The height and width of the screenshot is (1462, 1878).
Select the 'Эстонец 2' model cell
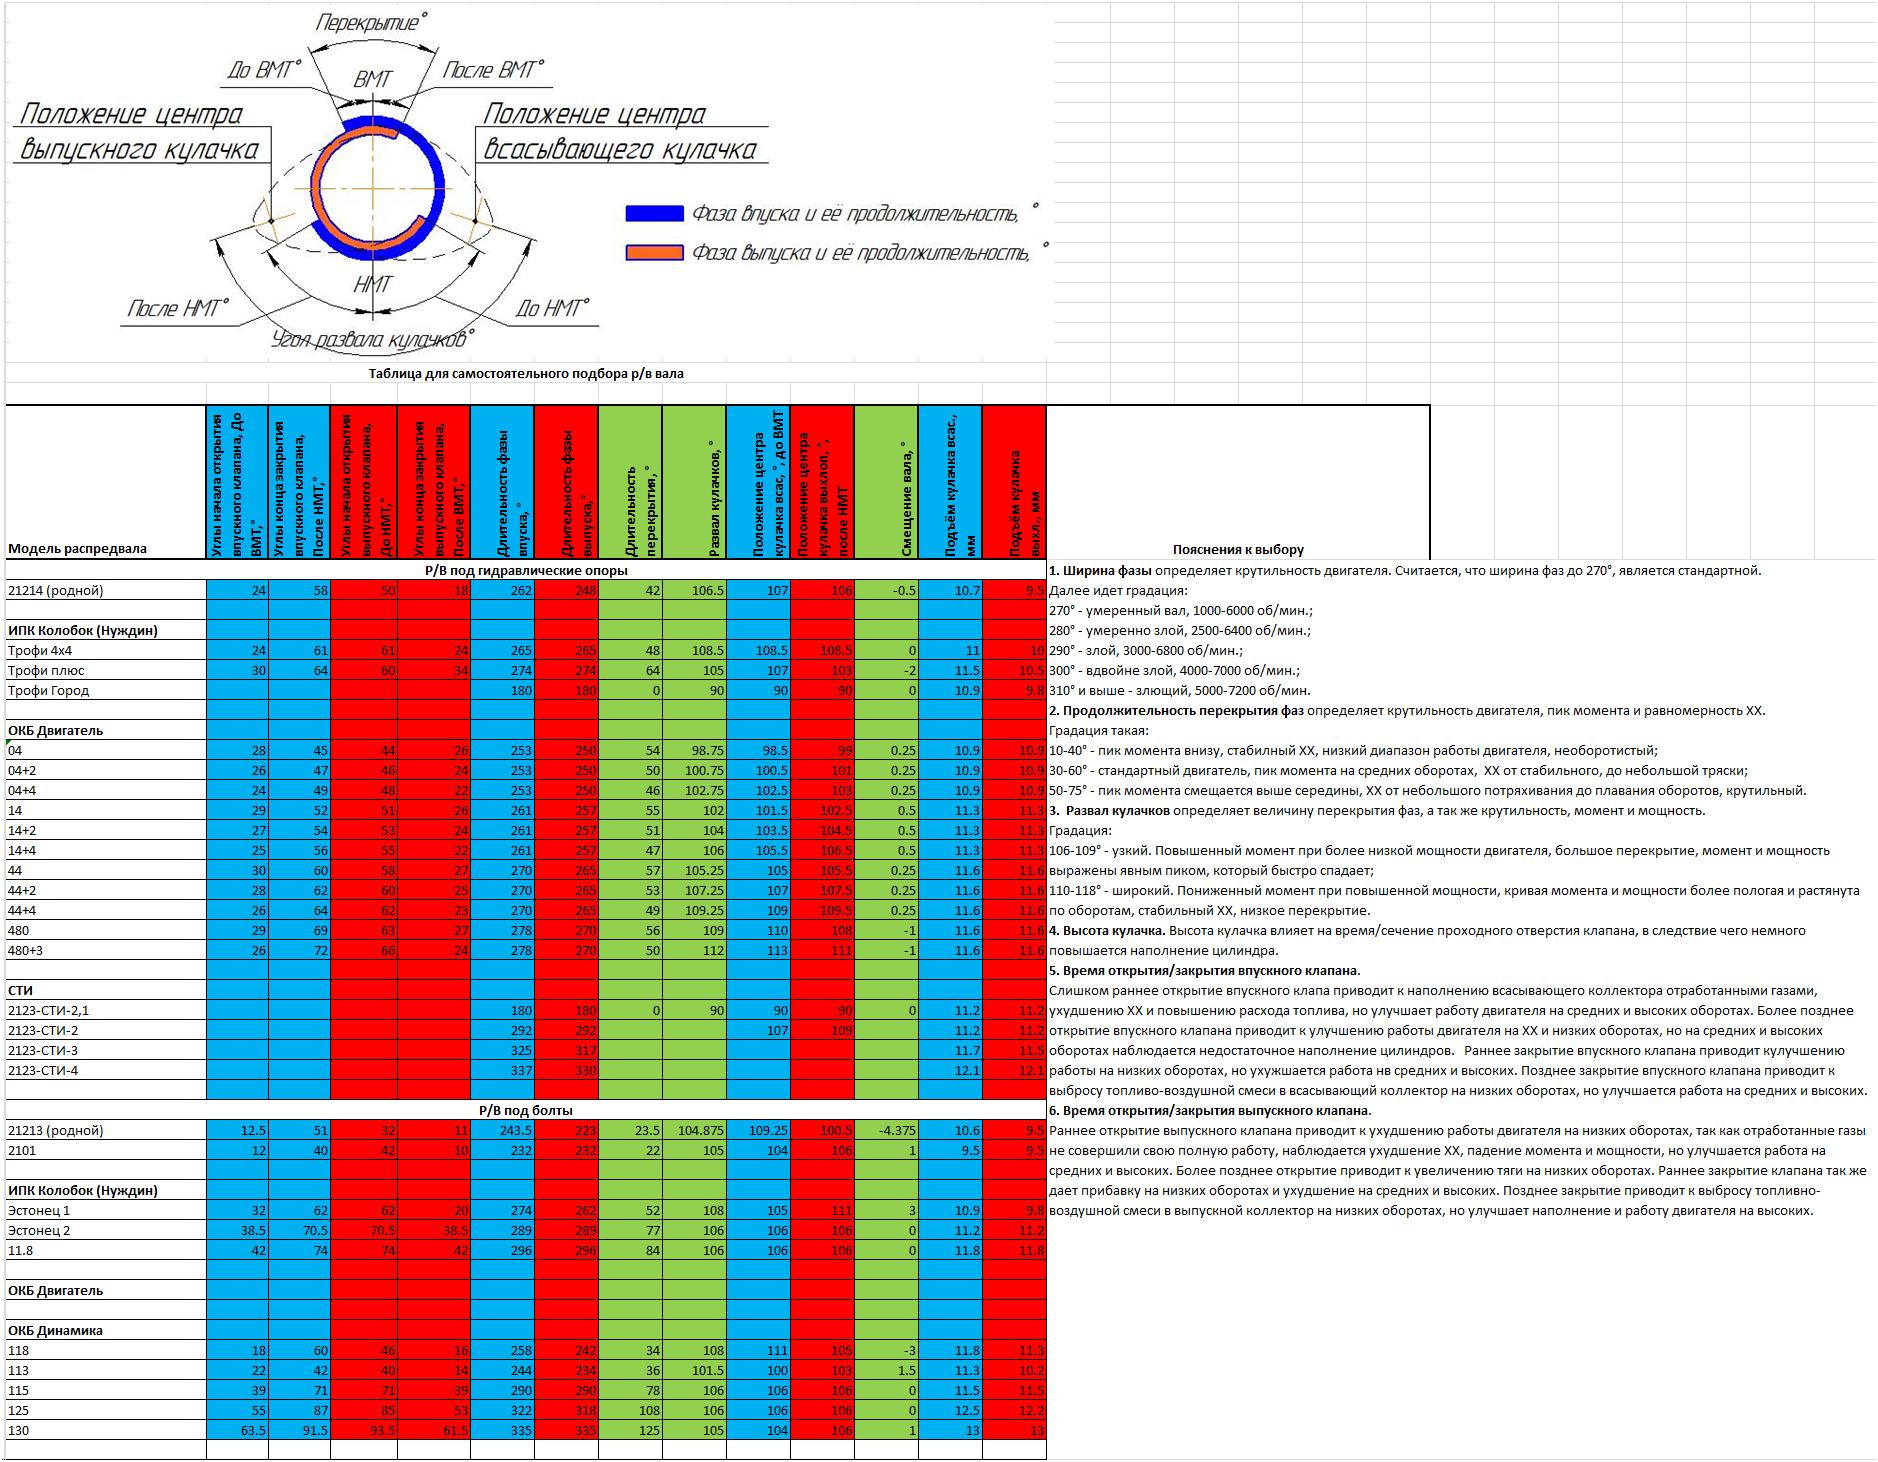coord(106,1230)
